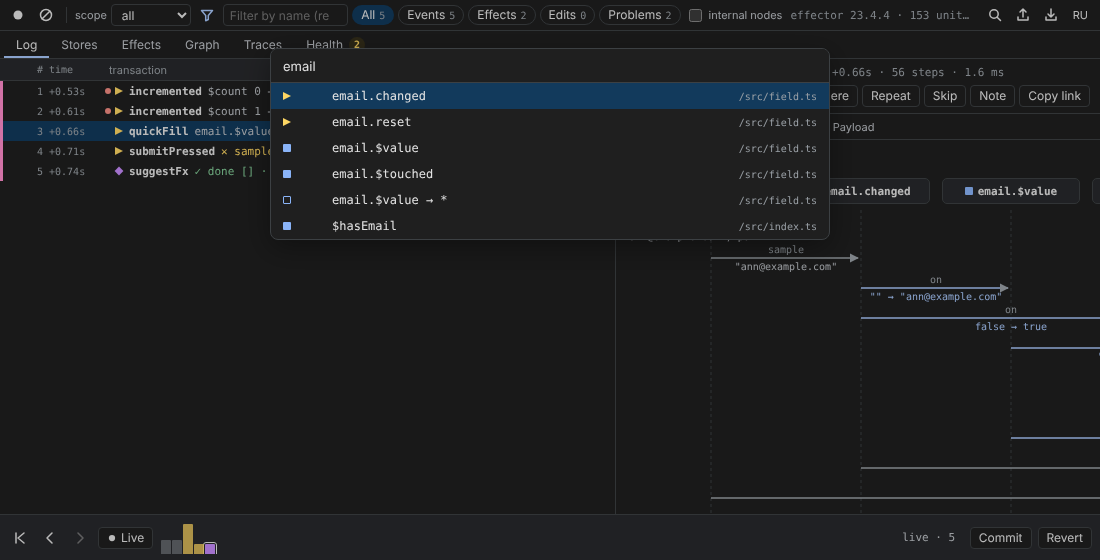Viewport: 1100px width, 560px height.
Task: Click the clear log icon
Action: coord(46,15)
